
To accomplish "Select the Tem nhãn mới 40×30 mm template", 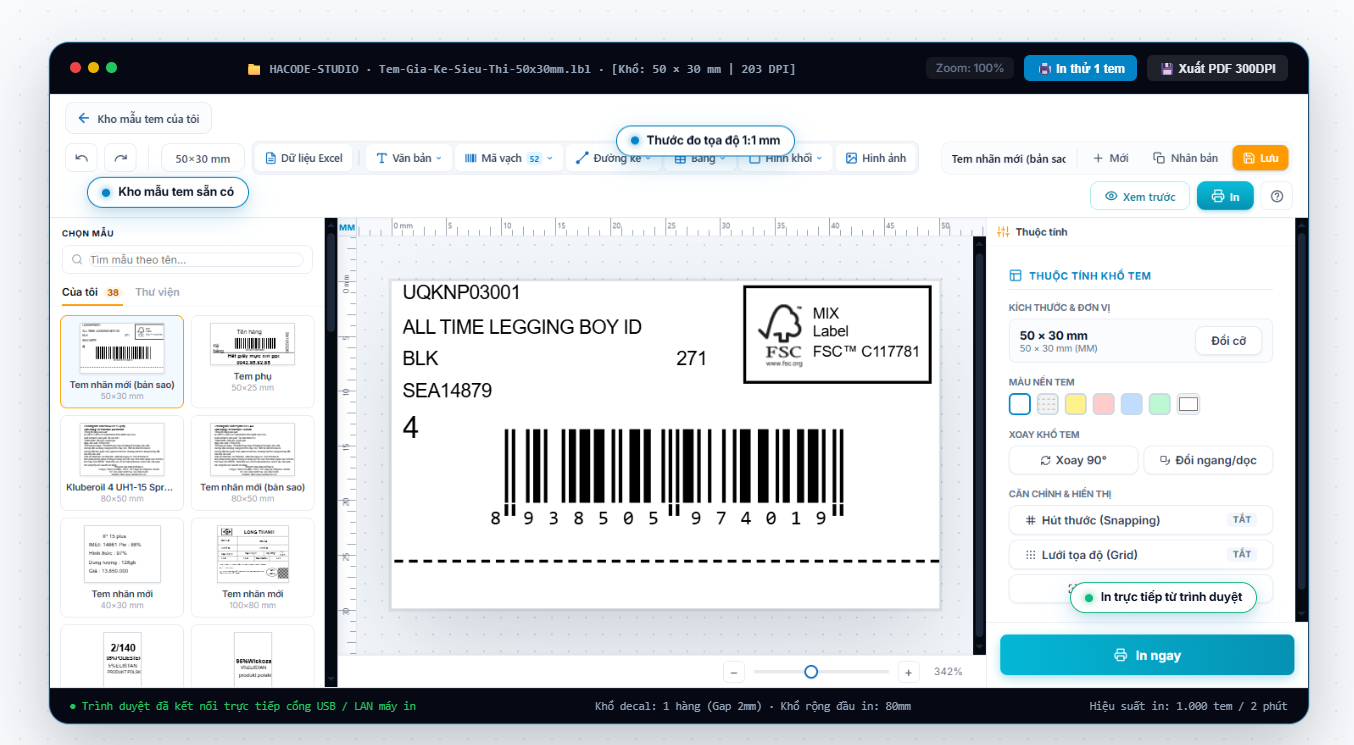I will (x=122, y=567).
